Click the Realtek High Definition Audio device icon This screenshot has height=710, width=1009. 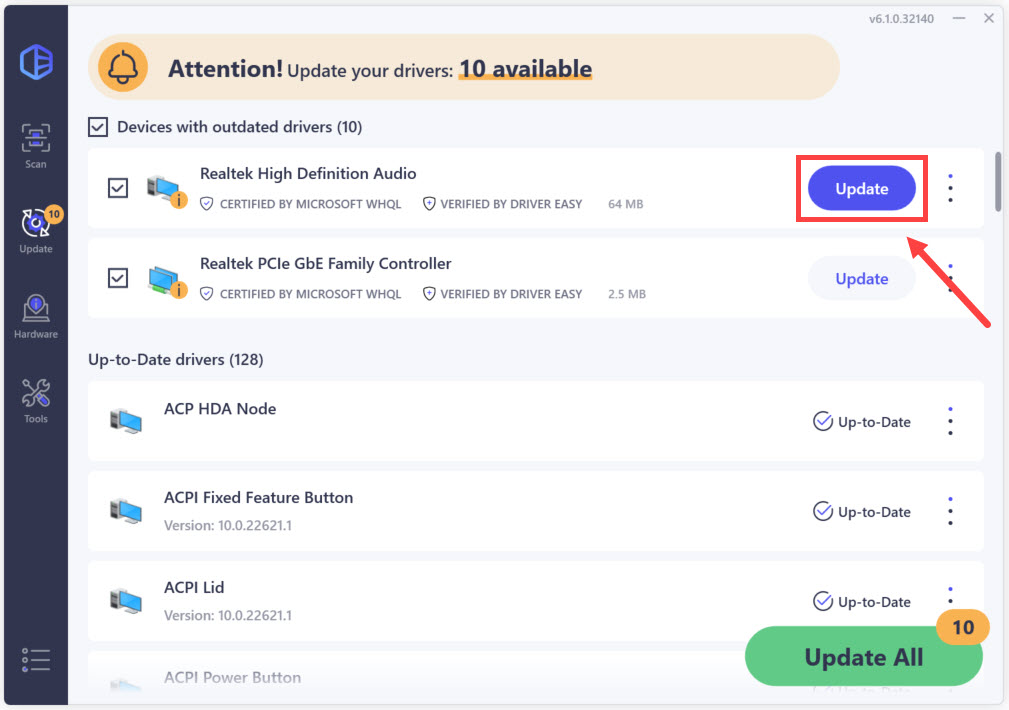(x=166, y=189)
